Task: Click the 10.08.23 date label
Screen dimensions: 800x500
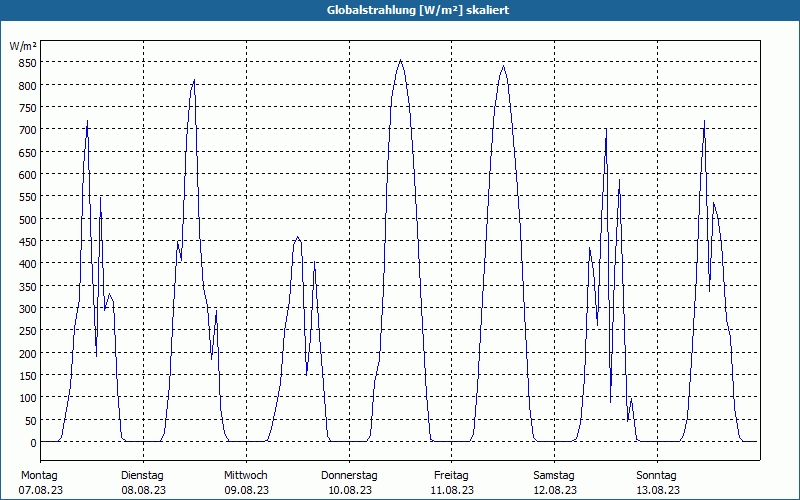Action: point(349,490)
